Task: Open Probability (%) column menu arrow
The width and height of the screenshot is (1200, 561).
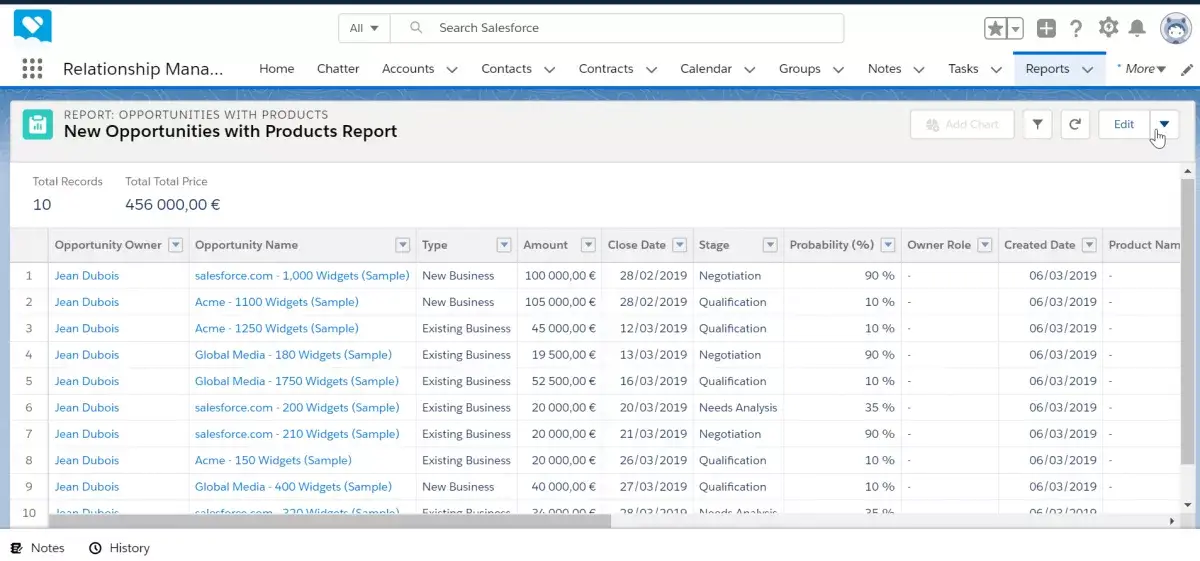Action: tap(887, 245)
